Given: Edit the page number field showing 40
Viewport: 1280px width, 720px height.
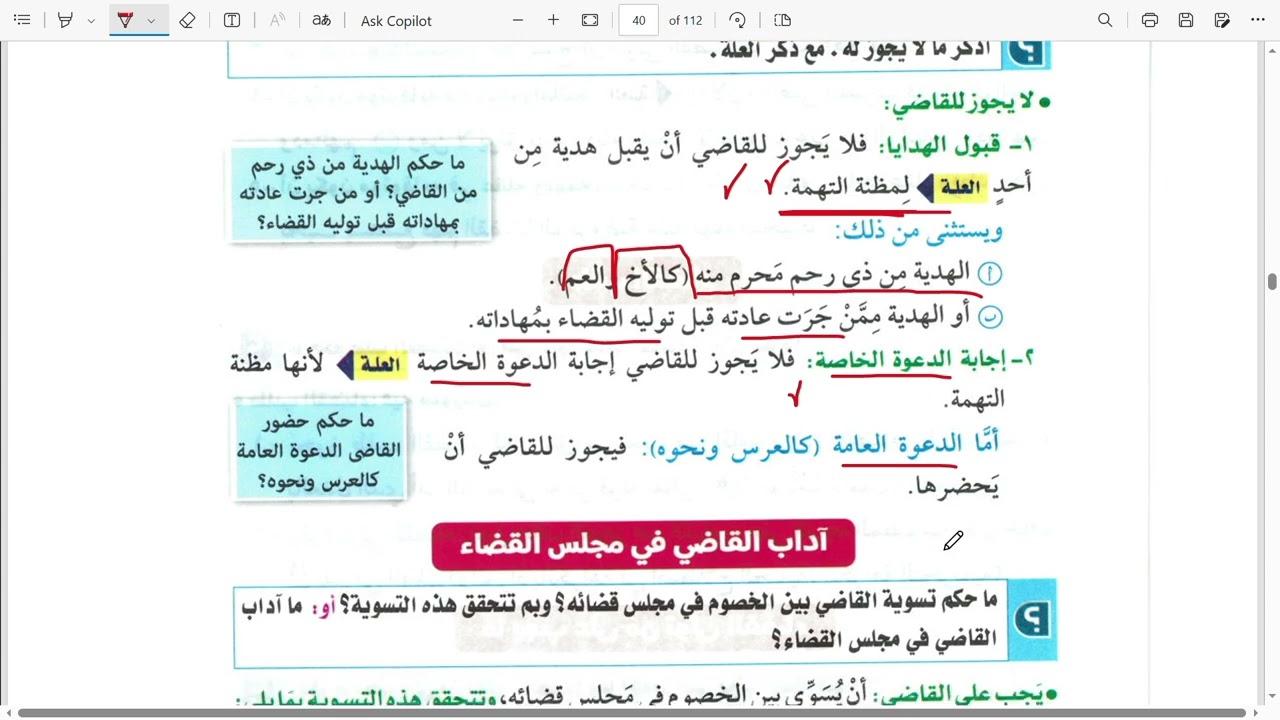Looking at the screenshot, I should pos(639,20).
